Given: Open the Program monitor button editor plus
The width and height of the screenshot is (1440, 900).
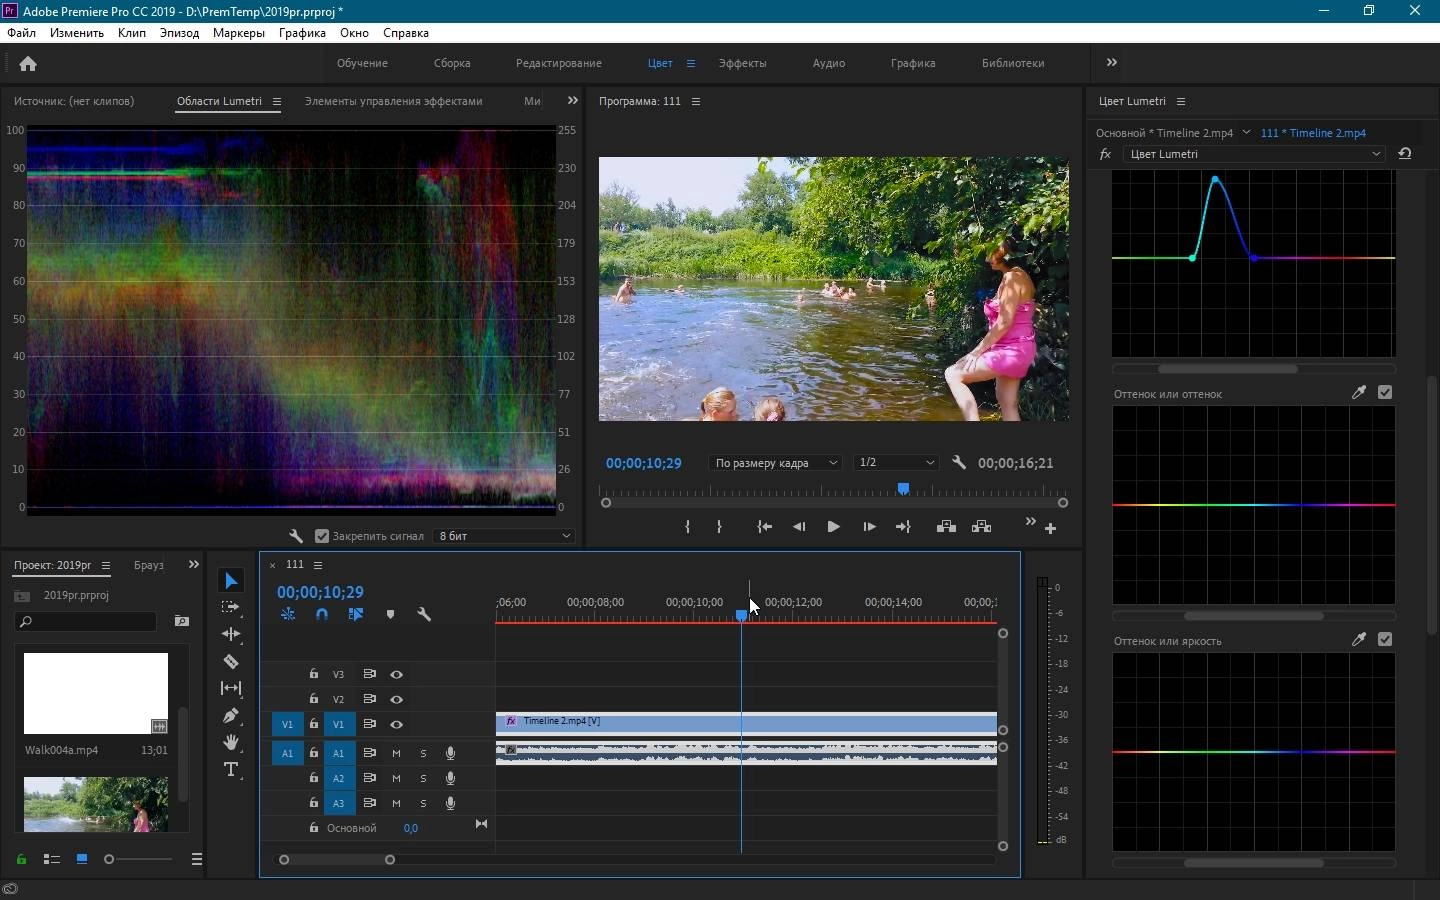Looking at the screenshot, I should tap(1051, 528).
